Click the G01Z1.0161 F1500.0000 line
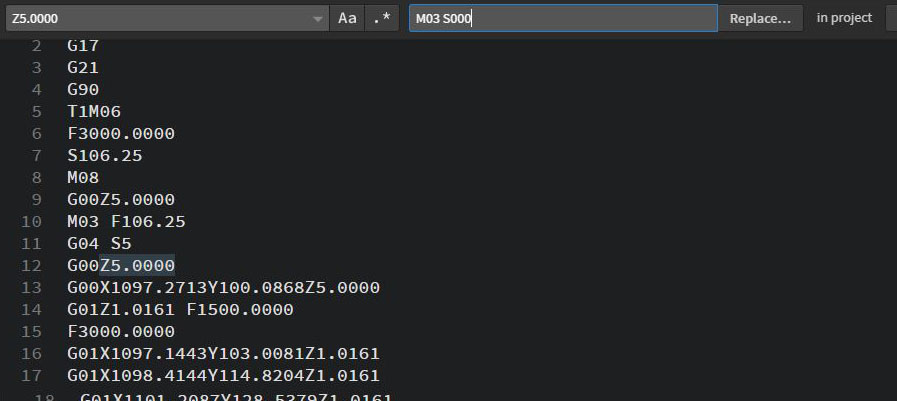Screen dimensions: 897x401 click(180, 309)
